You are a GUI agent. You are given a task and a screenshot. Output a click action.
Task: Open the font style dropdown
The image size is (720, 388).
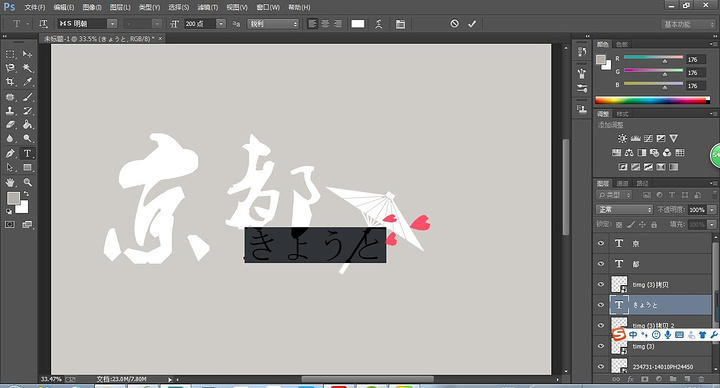[157, 24]
